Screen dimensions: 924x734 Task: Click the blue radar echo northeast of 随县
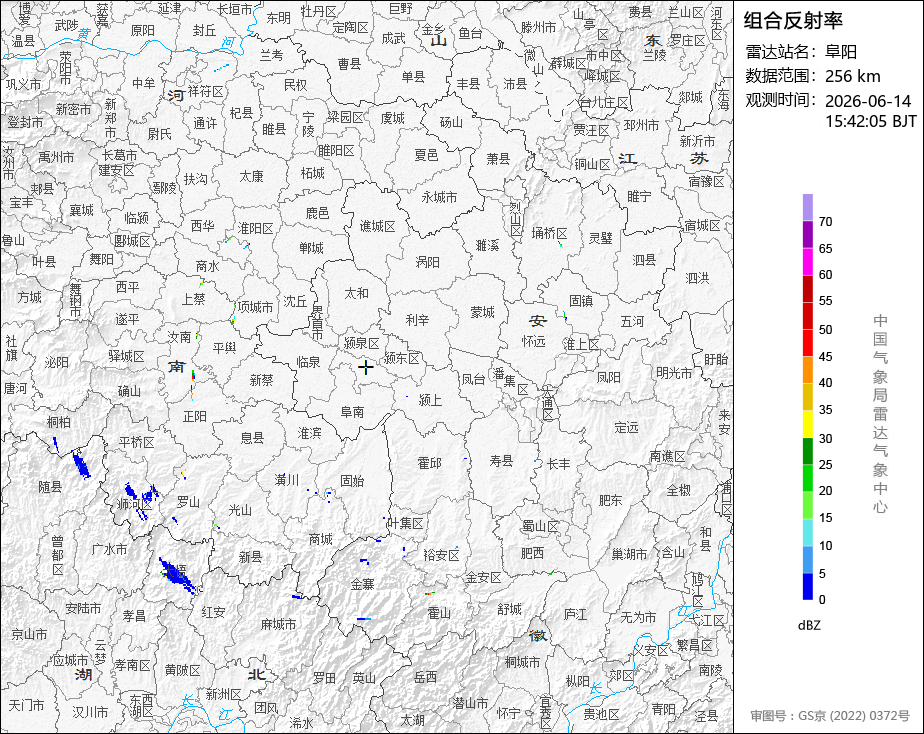click(81, 463)
